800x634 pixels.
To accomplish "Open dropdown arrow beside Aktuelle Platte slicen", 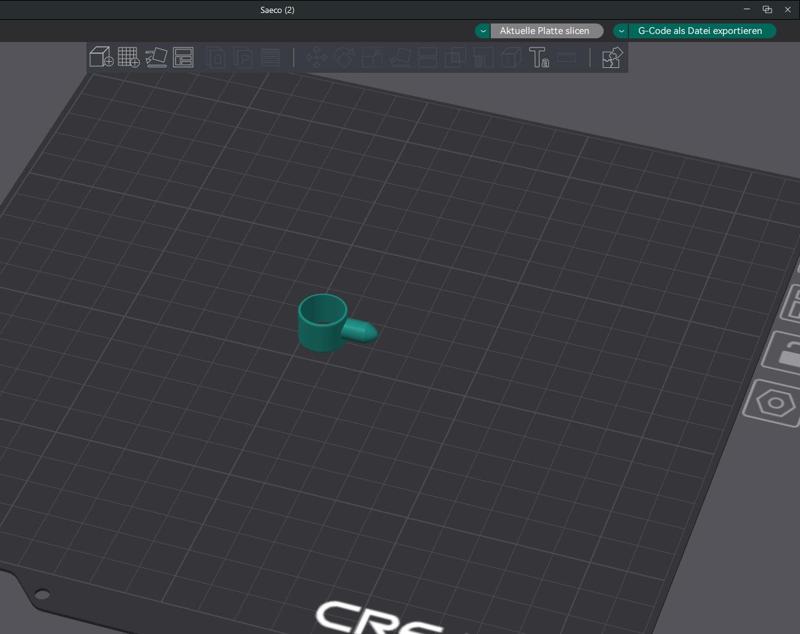I will point(483,31).
